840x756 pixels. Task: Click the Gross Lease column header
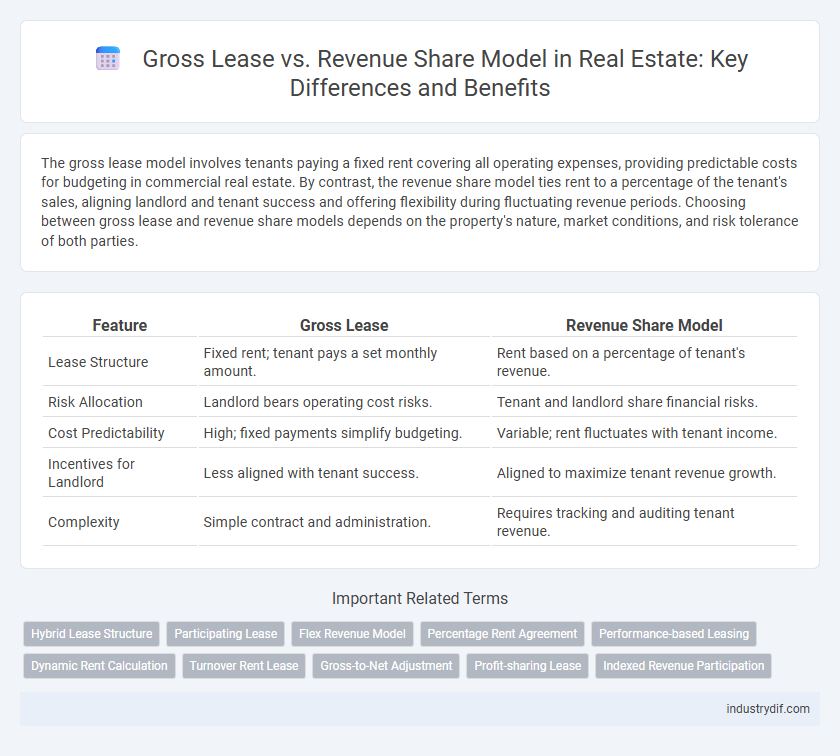tap(344, 325)
